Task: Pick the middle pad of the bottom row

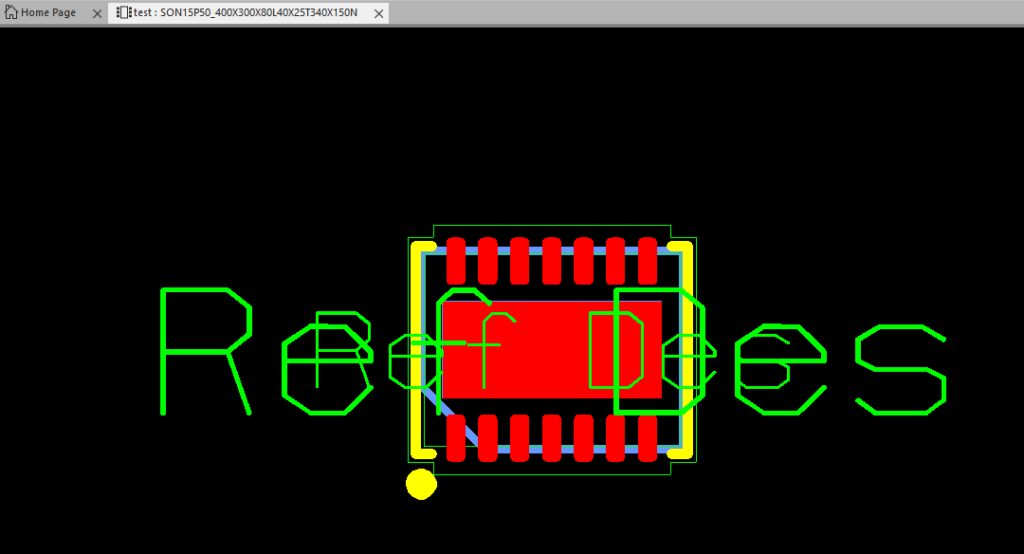Action: coord(552,438)
